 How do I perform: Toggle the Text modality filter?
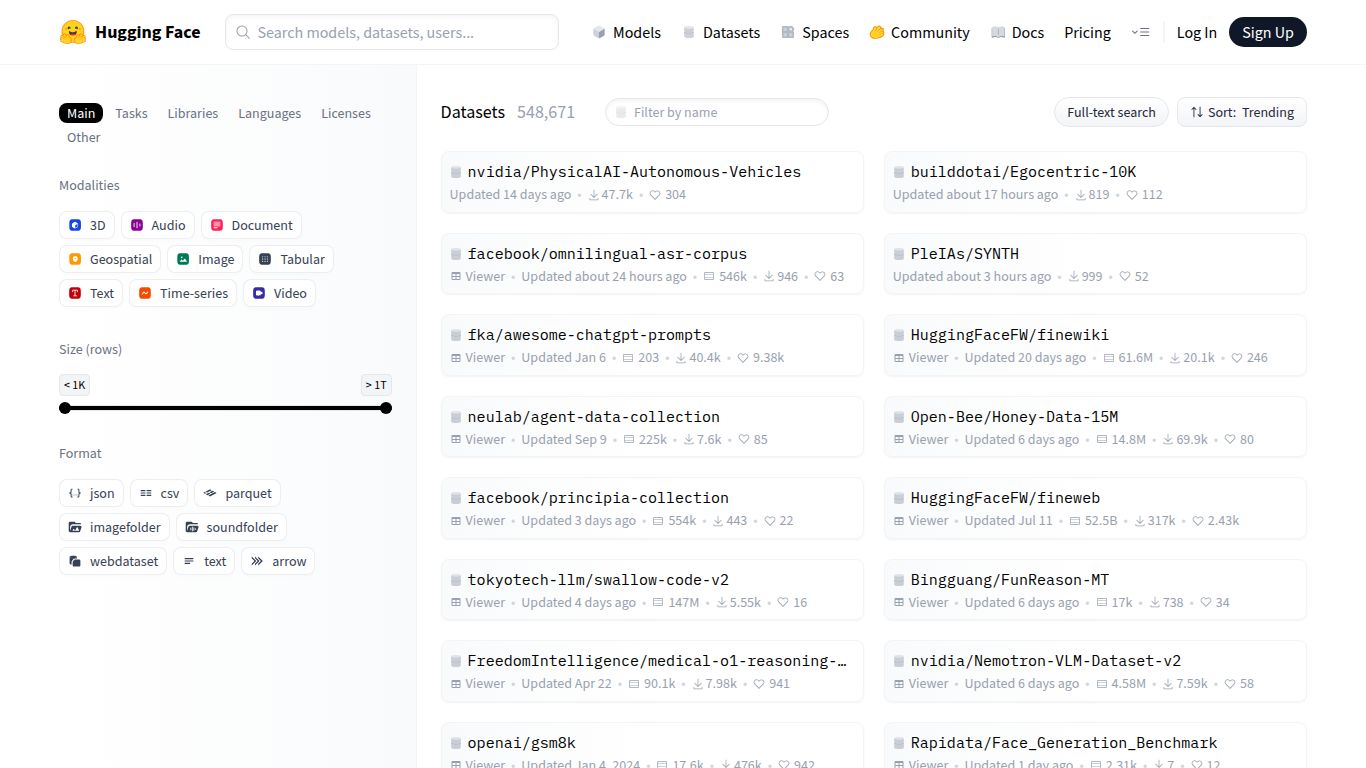91,293
